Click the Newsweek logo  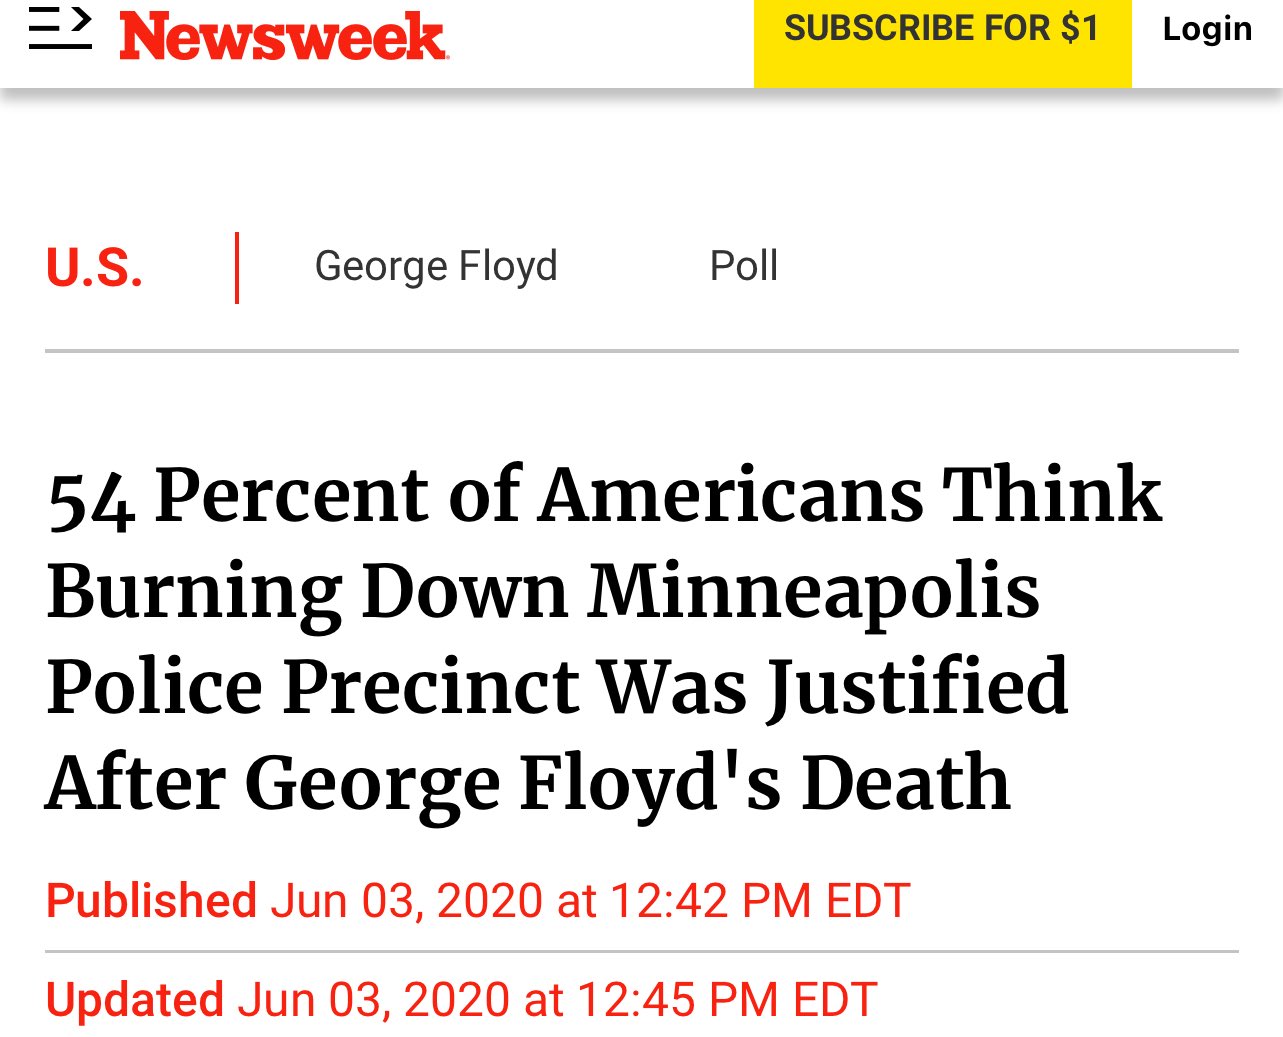click(x=283, y=37)
